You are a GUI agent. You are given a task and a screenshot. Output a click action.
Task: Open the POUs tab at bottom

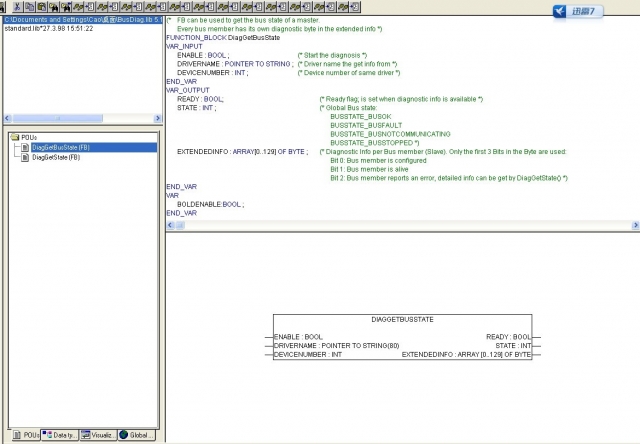pos(24,435)
